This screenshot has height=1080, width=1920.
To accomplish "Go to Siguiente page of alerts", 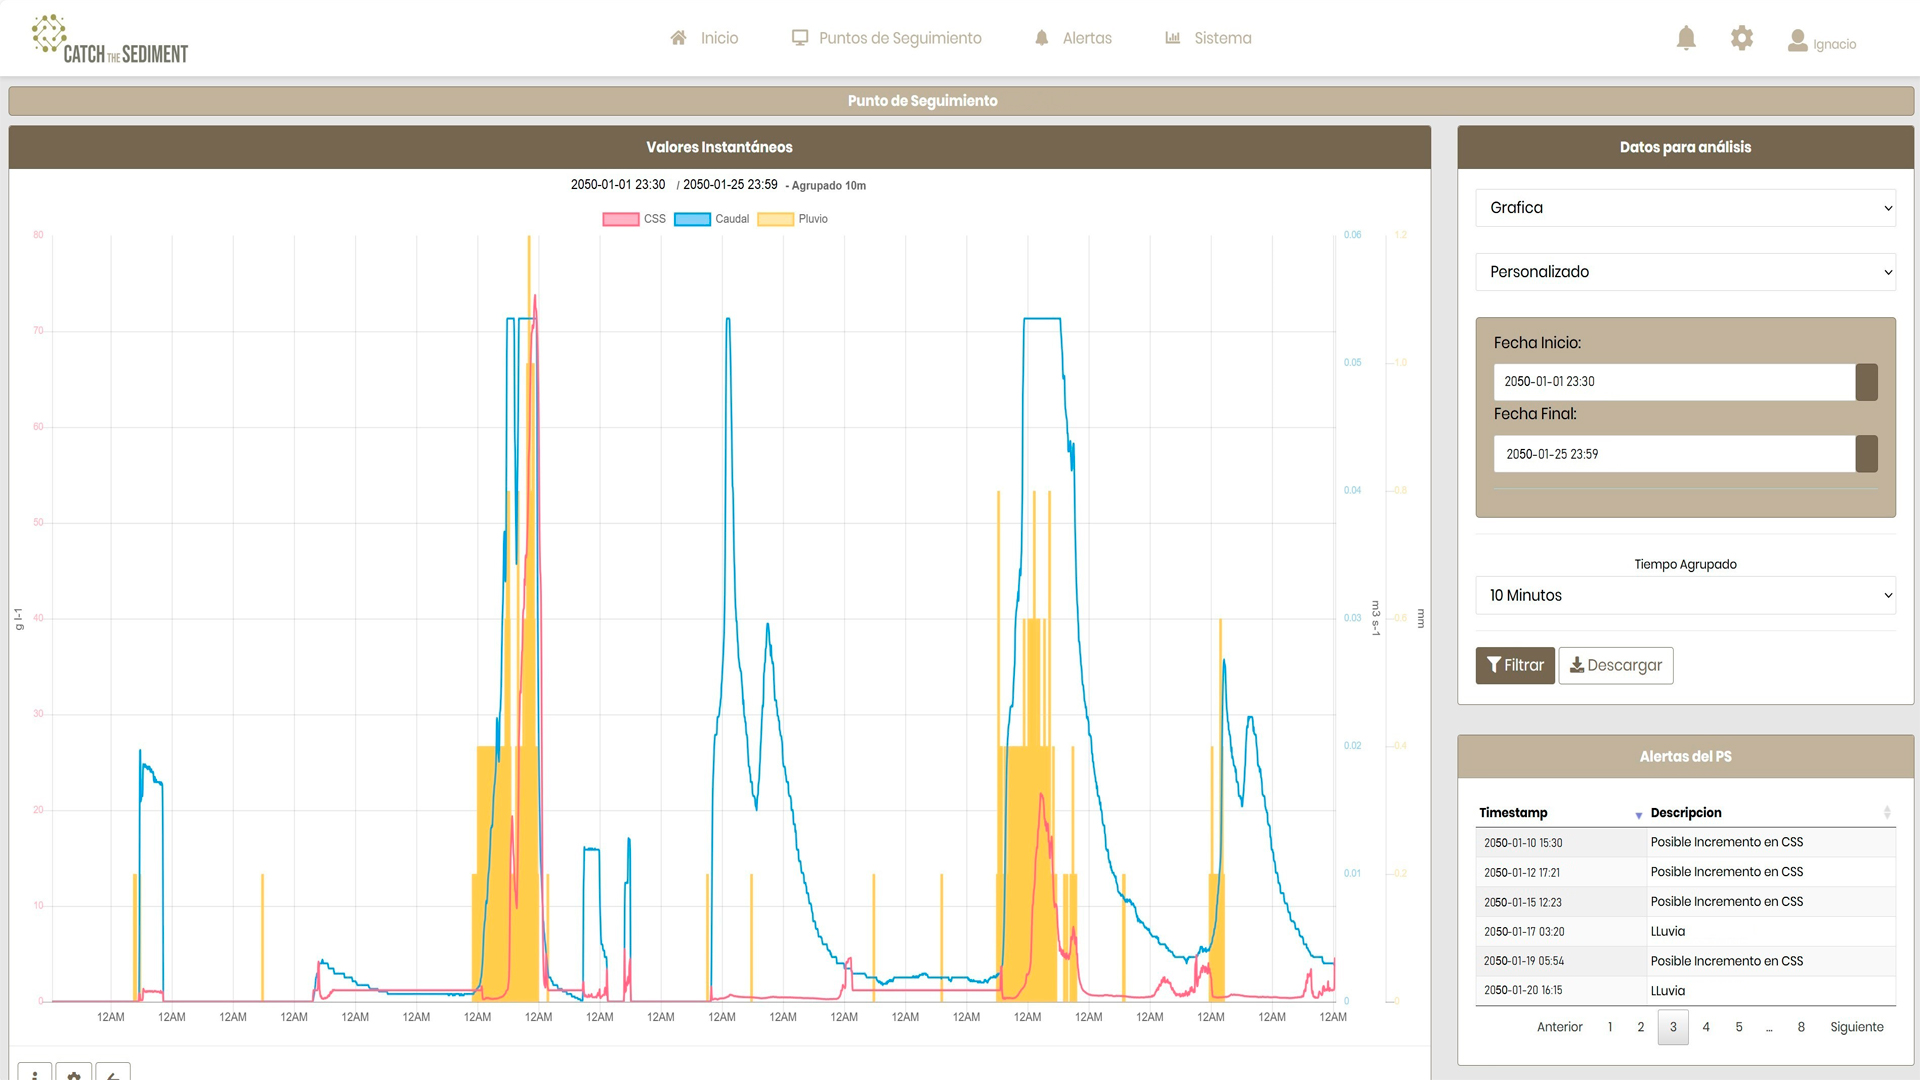I will (1857, 1027).
